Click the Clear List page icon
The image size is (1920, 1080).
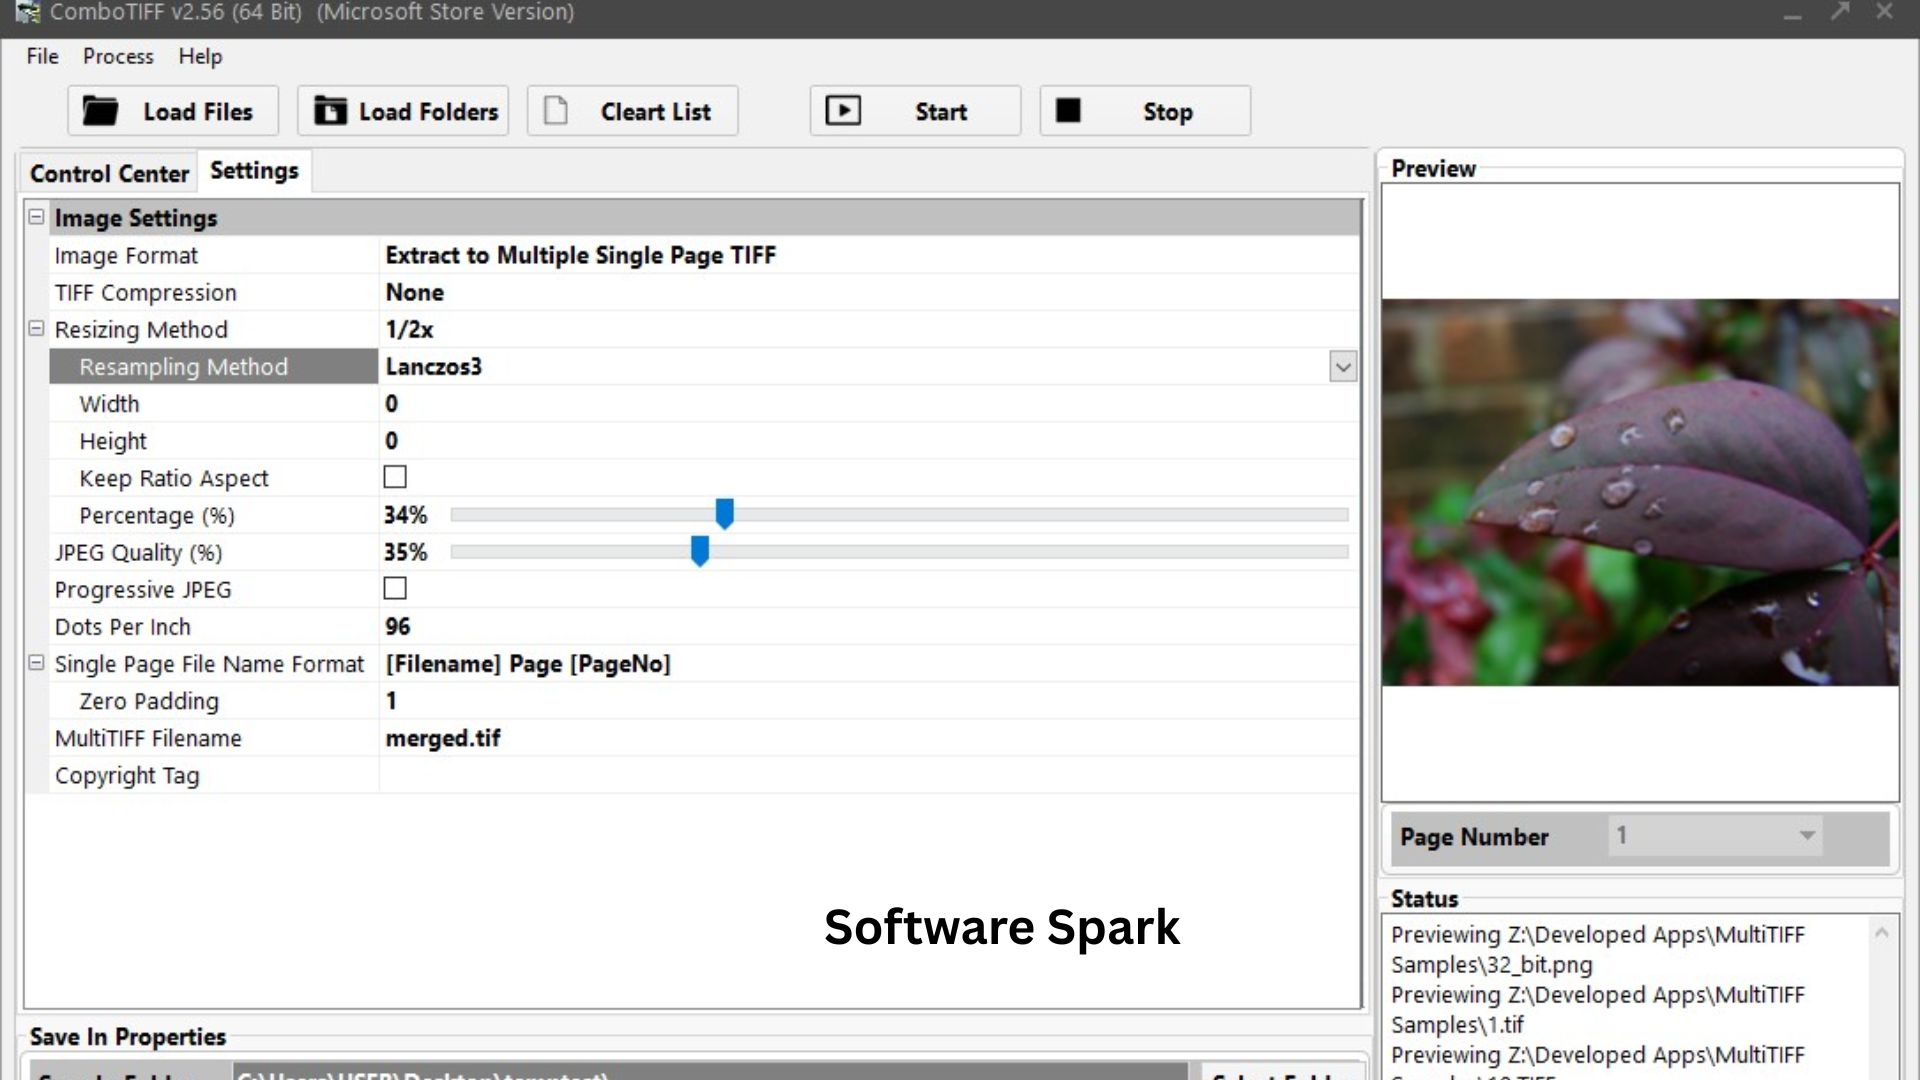(556, 110)
